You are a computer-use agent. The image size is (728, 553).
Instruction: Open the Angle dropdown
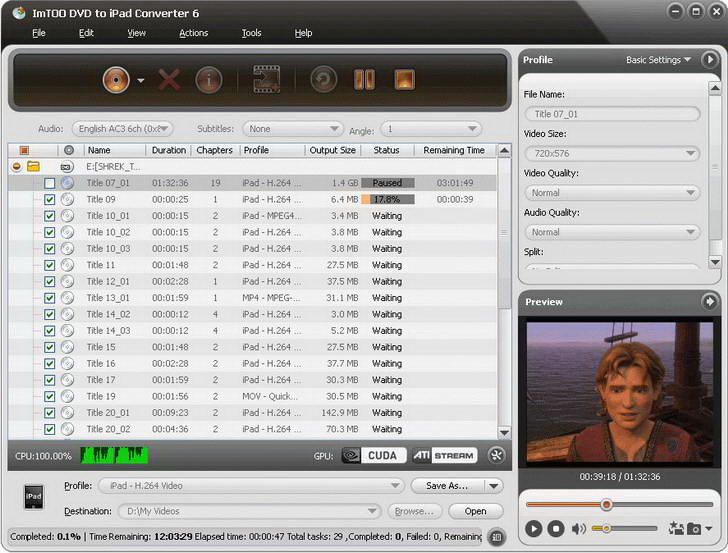point(431,129)
